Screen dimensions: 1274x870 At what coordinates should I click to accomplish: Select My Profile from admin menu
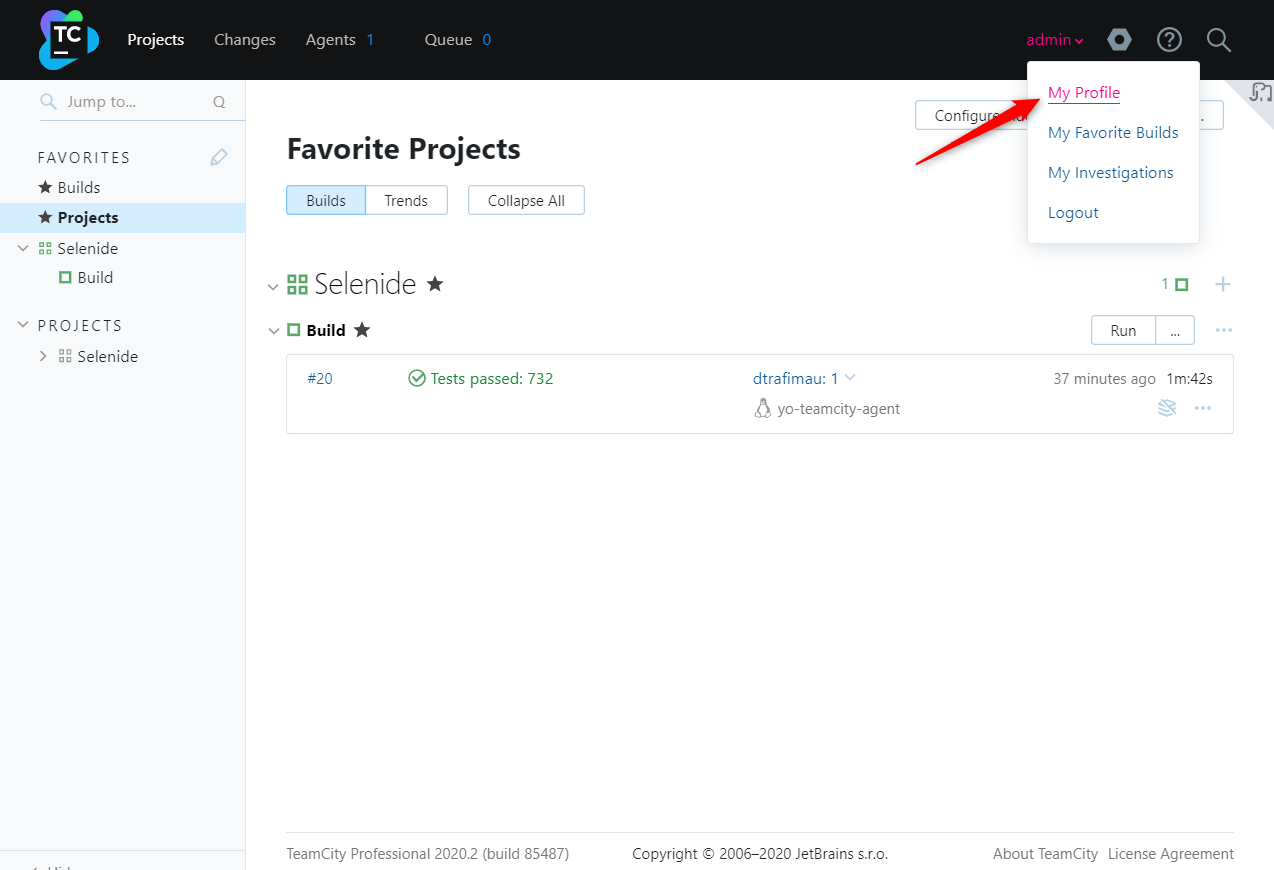click(x=1083, y=93)
